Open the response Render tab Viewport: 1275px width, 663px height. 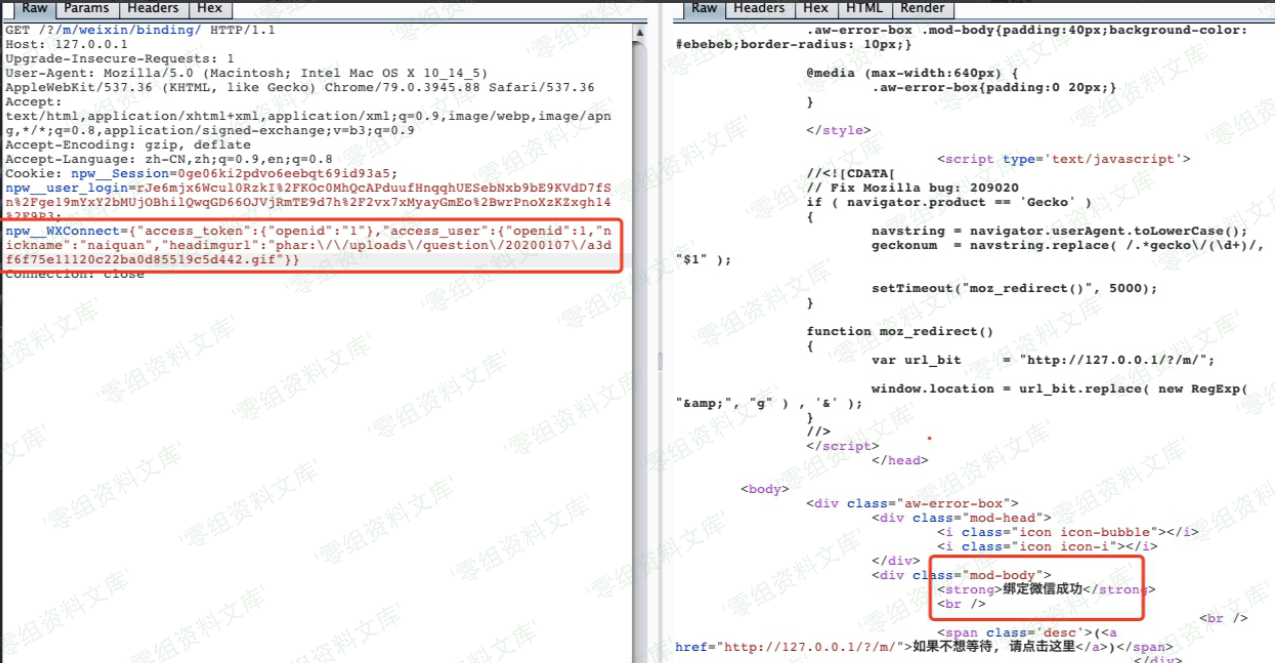[x=922, y=8]
